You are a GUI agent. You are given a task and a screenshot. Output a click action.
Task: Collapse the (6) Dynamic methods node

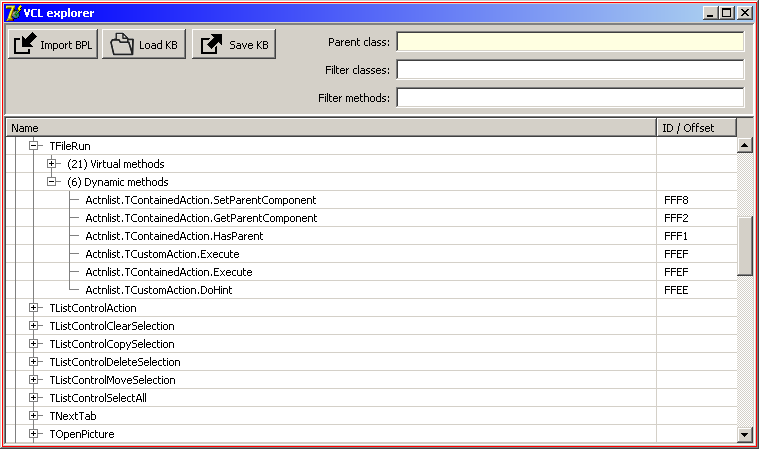[51, 181]
